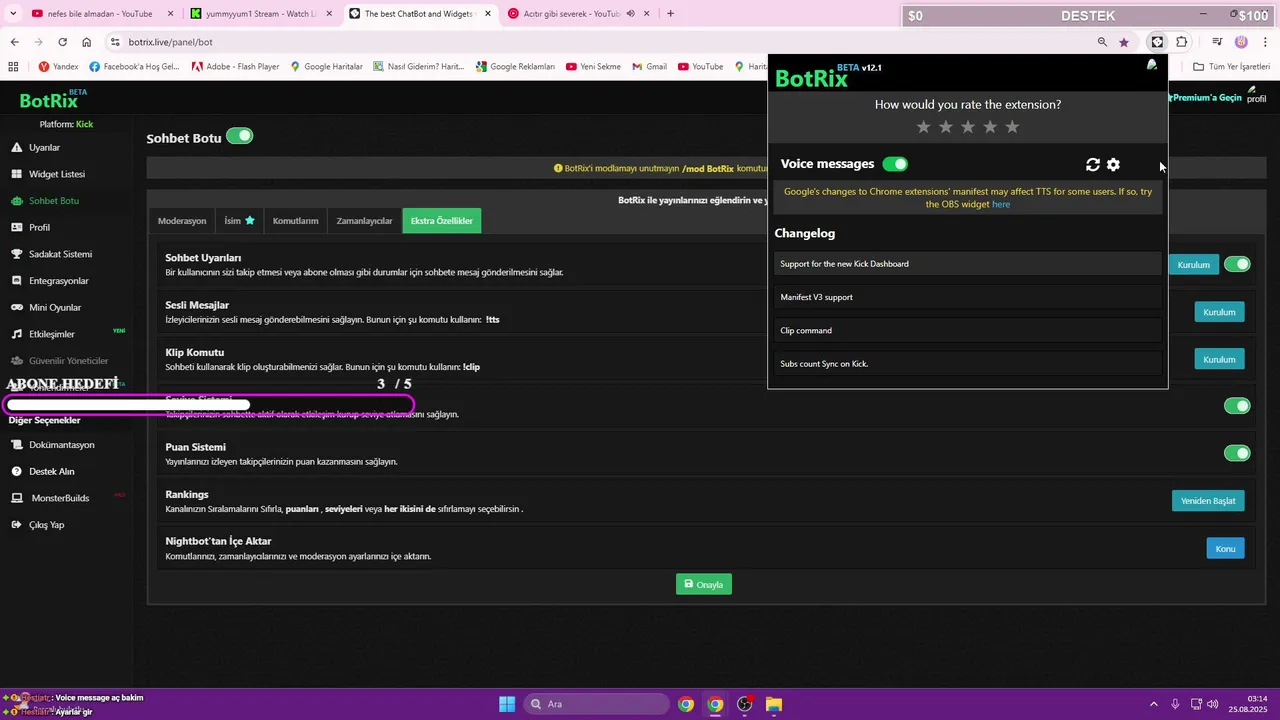Viewport: 1280px width, 720px height.
Task: Open new browser tab plus button
Action: [670, 14]
